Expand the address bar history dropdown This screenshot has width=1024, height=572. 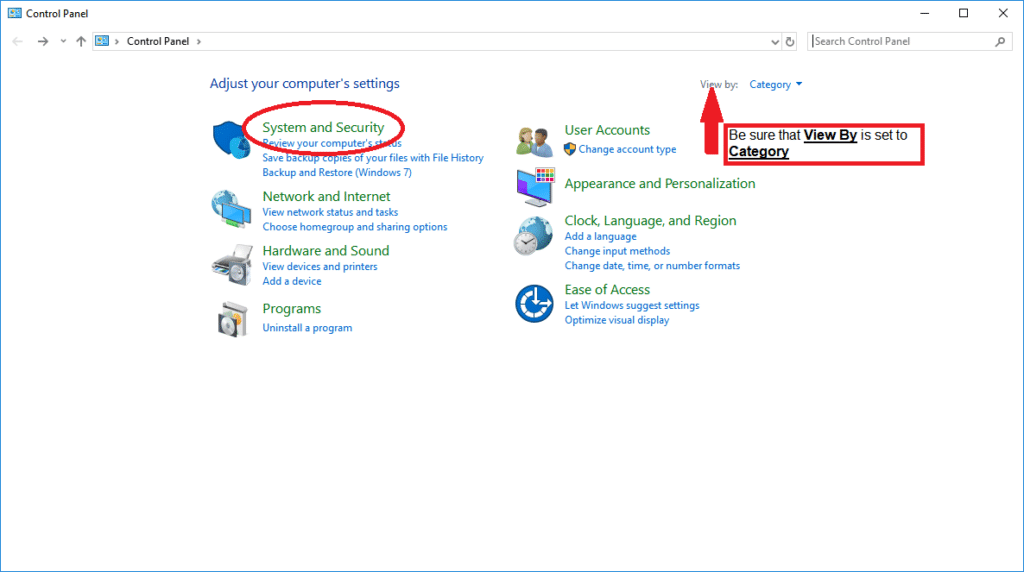point(775,42)
